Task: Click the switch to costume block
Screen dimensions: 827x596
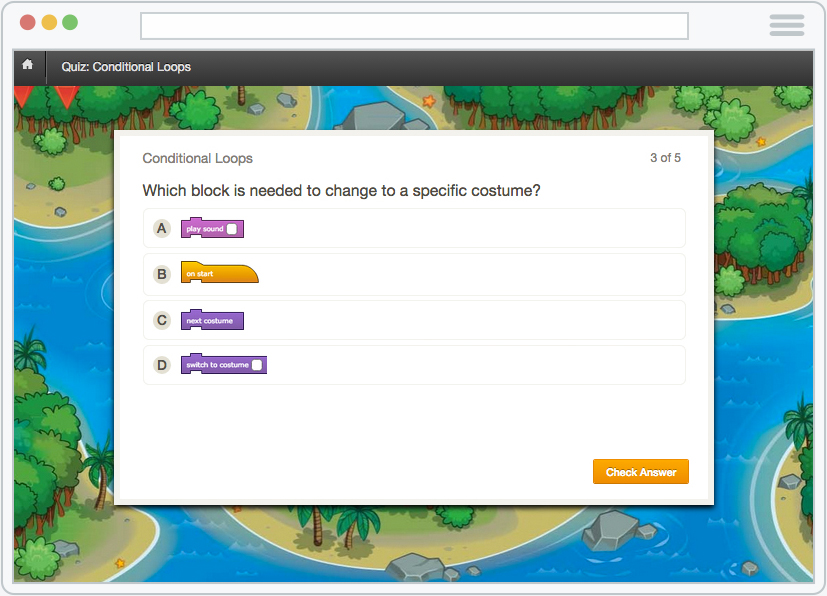Action: (218, 365)
